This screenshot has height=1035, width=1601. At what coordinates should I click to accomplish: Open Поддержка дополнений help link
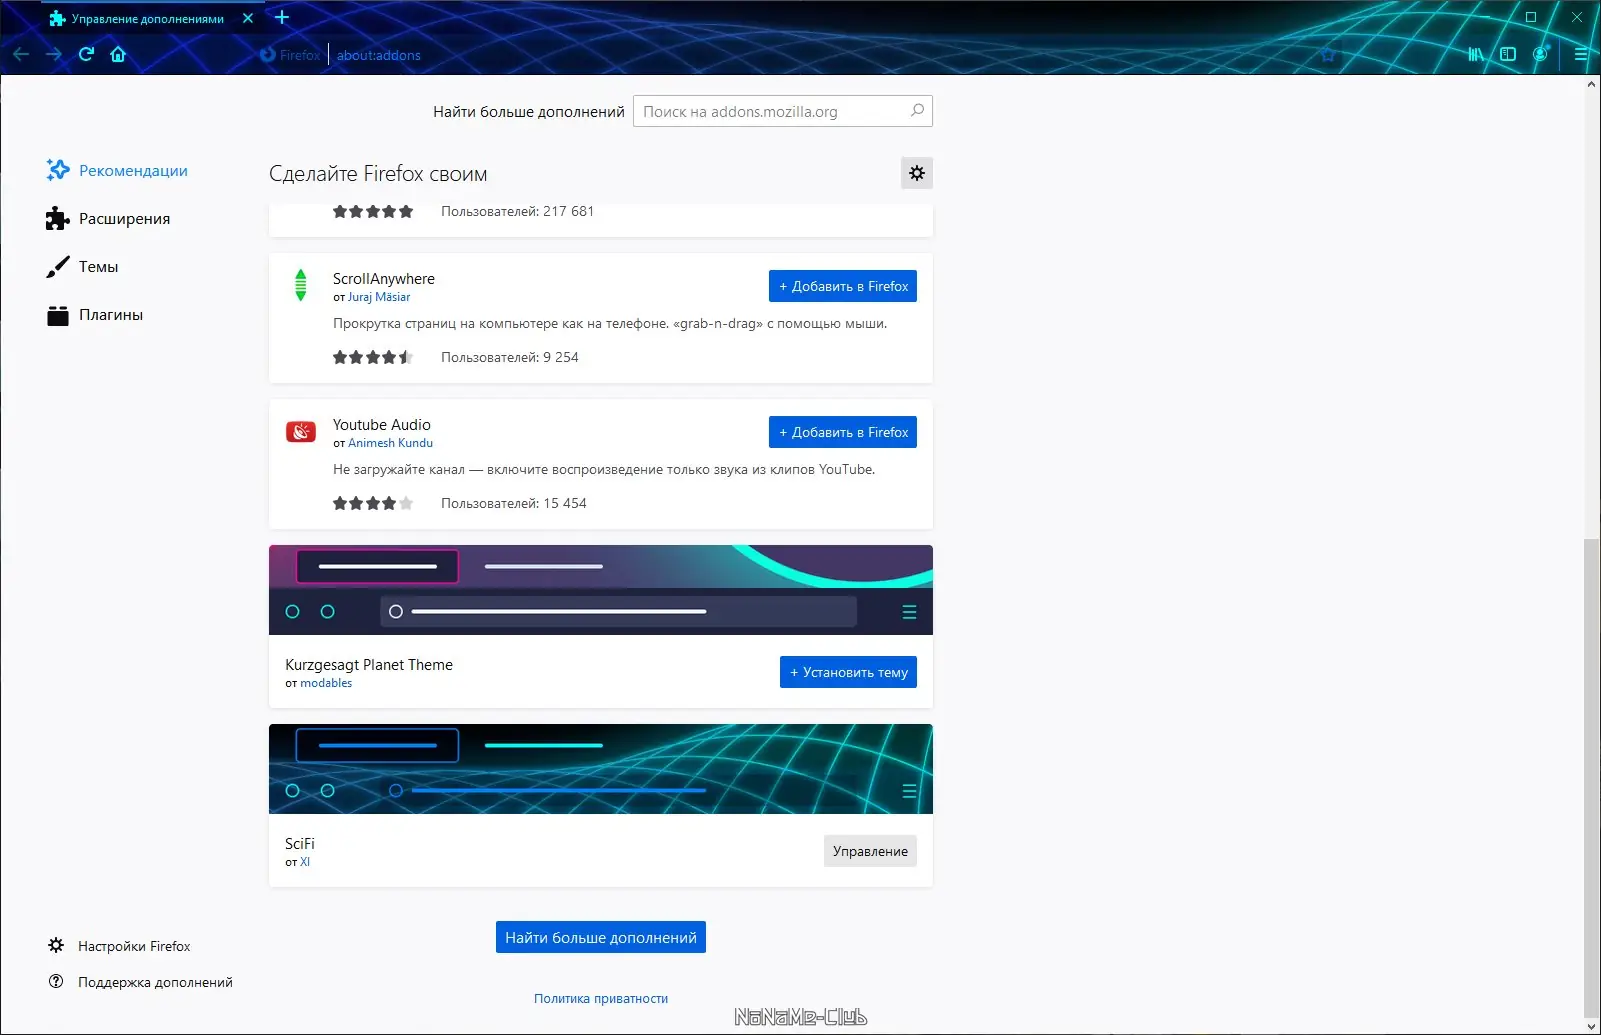pos(155,982)
